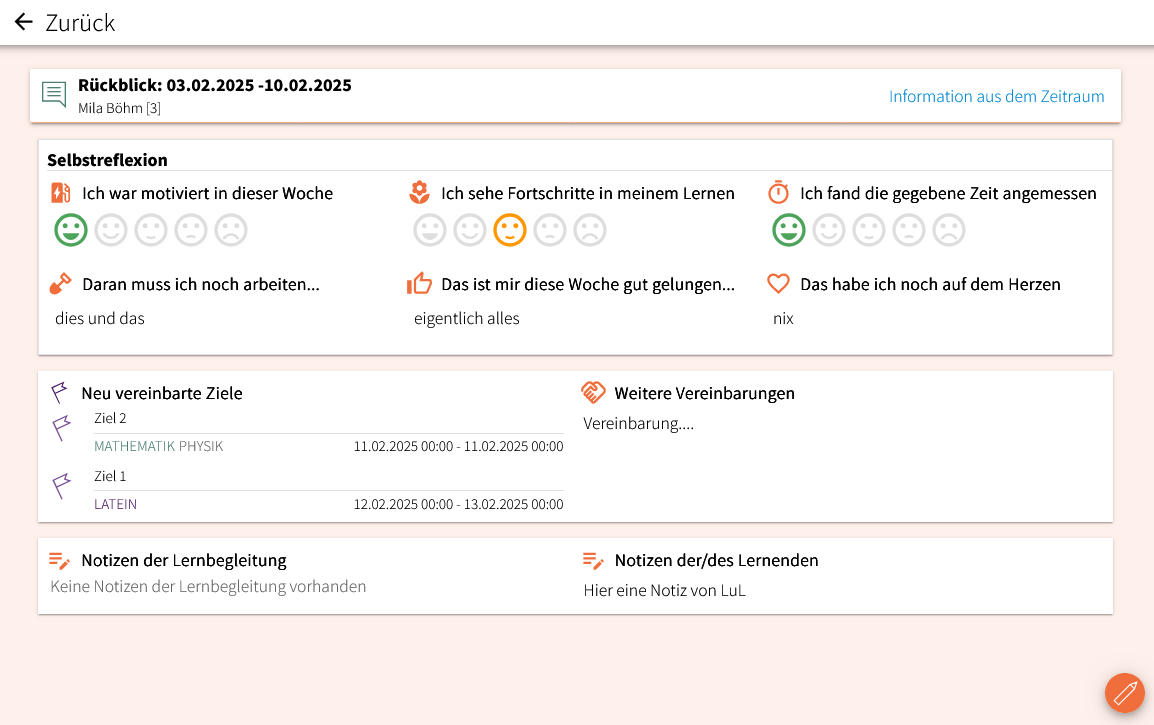Click the 'nix' answer text
This screenshot has height=725, width=1154.
click(x=783, y=319)
